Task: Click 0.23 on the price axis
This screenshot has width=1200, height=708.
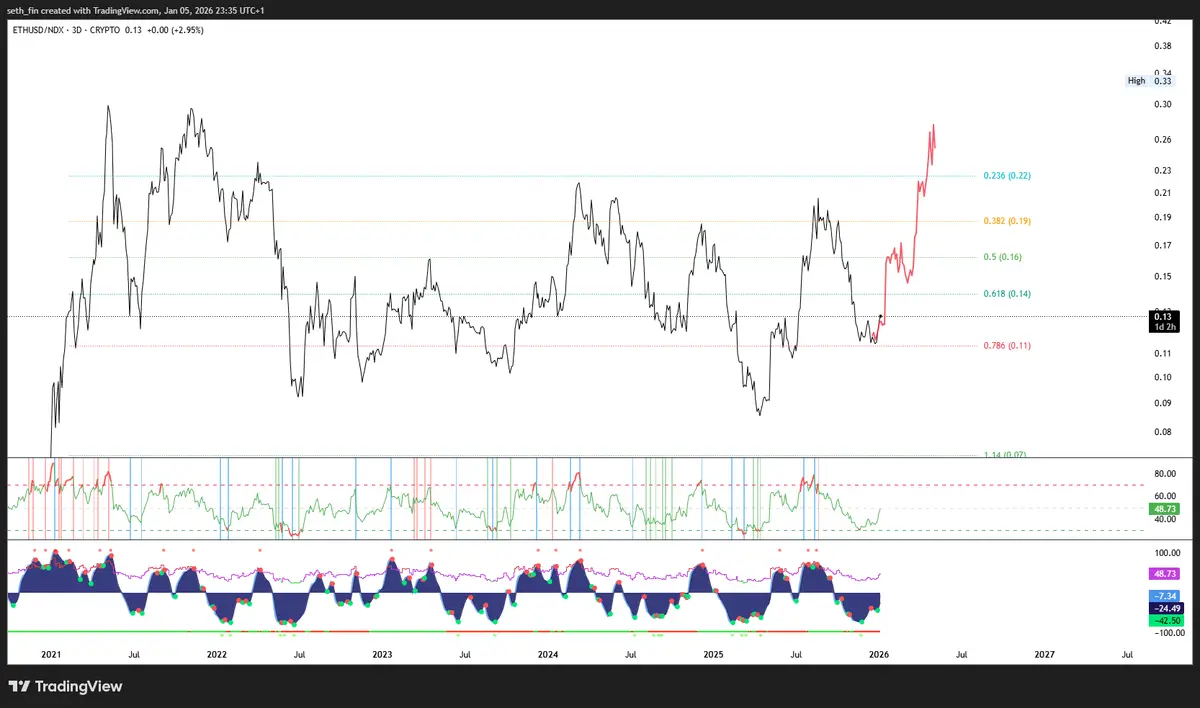Action: (1162, 170)
